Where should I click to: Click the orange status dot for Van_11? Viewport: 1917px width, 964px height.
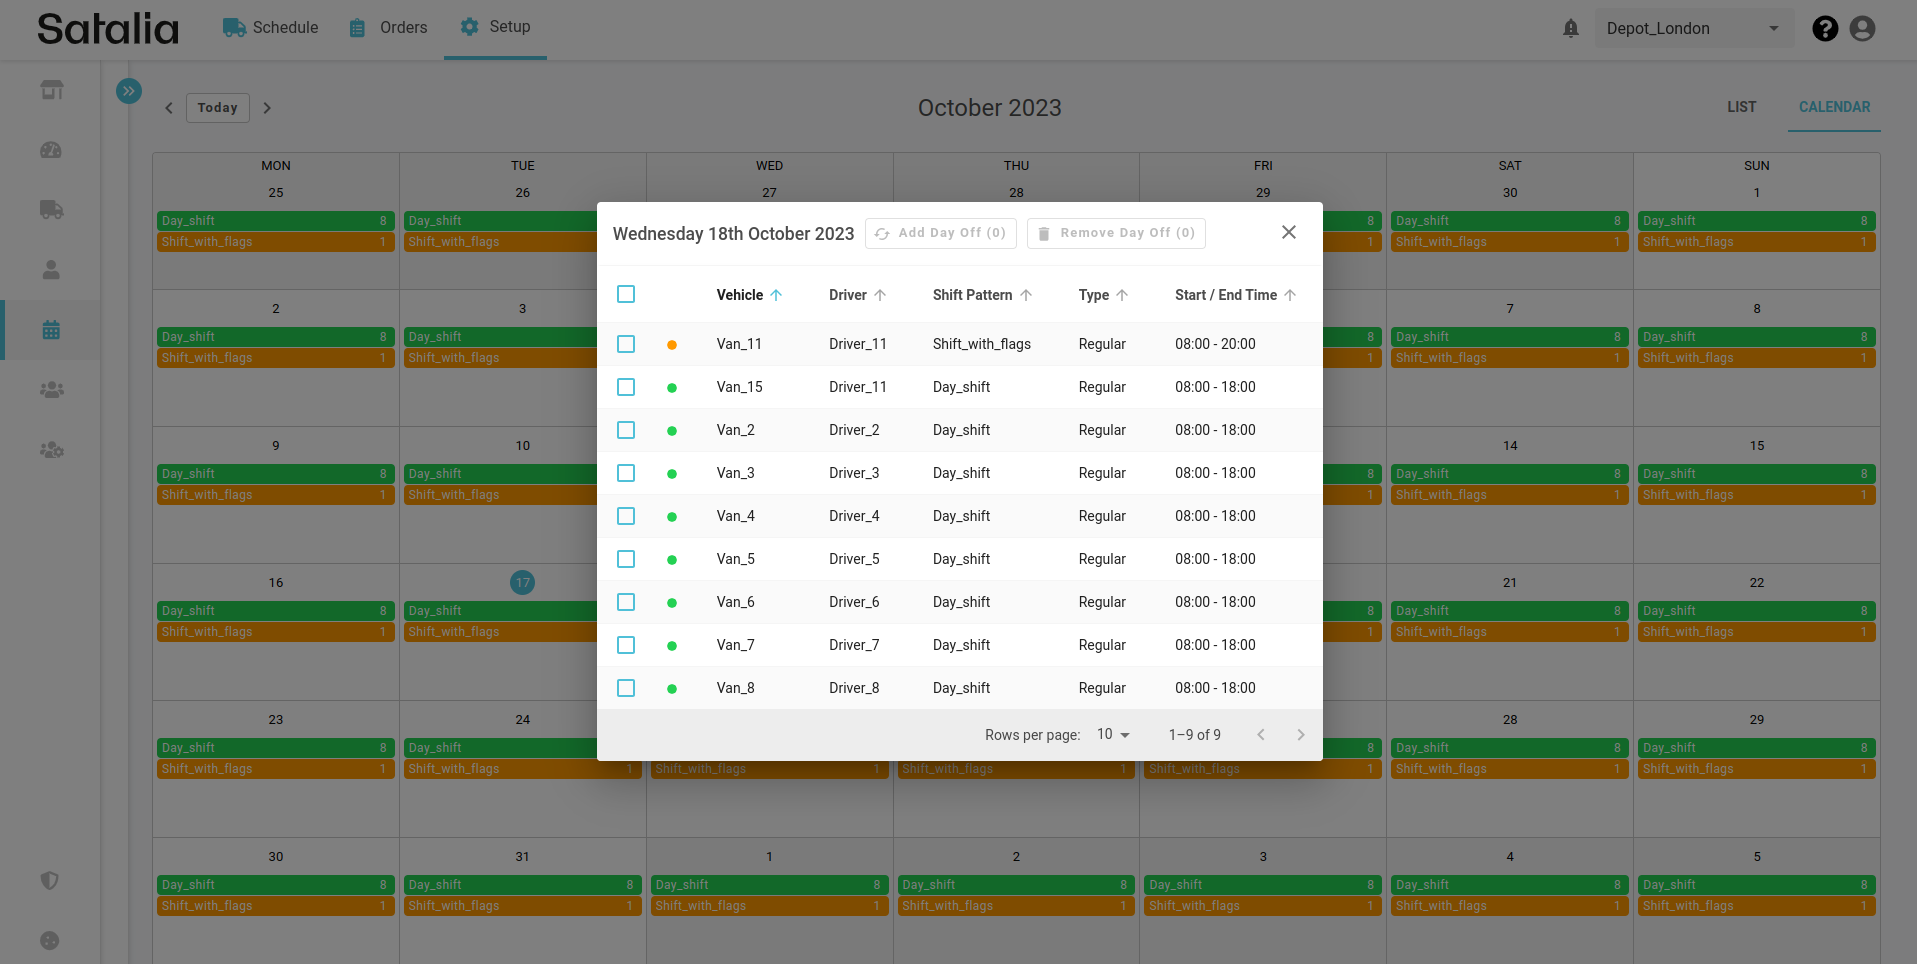click(x=672, y=345)
